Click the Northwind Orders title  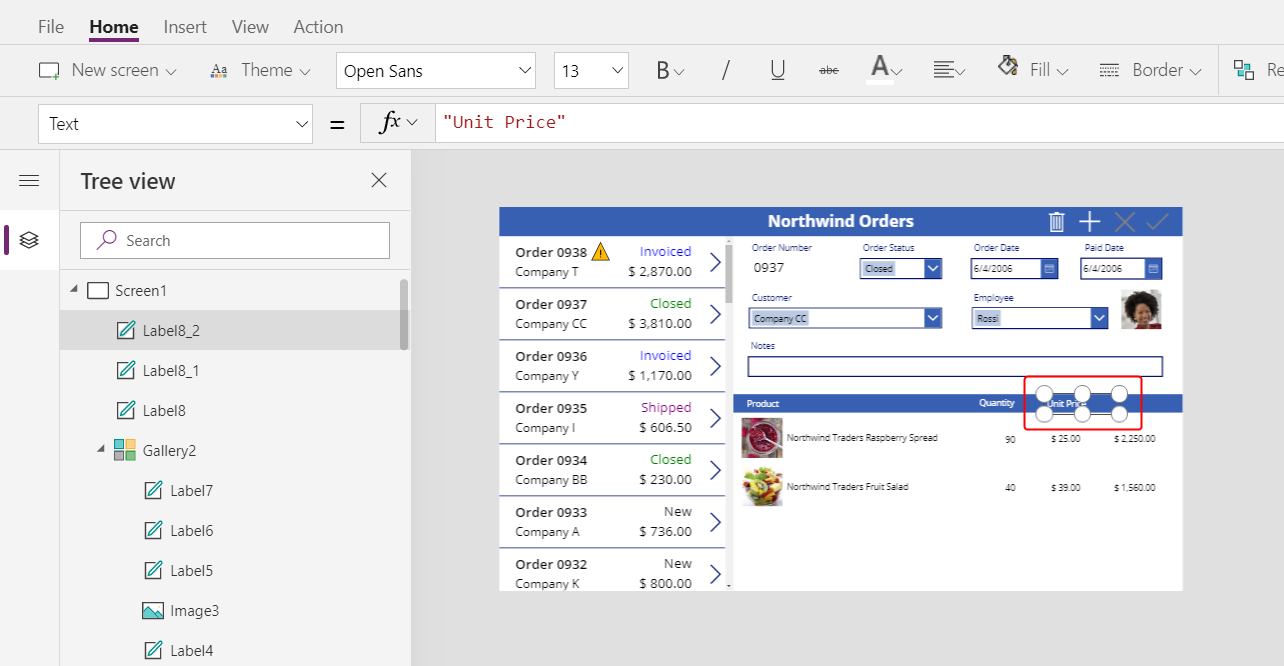840,221
